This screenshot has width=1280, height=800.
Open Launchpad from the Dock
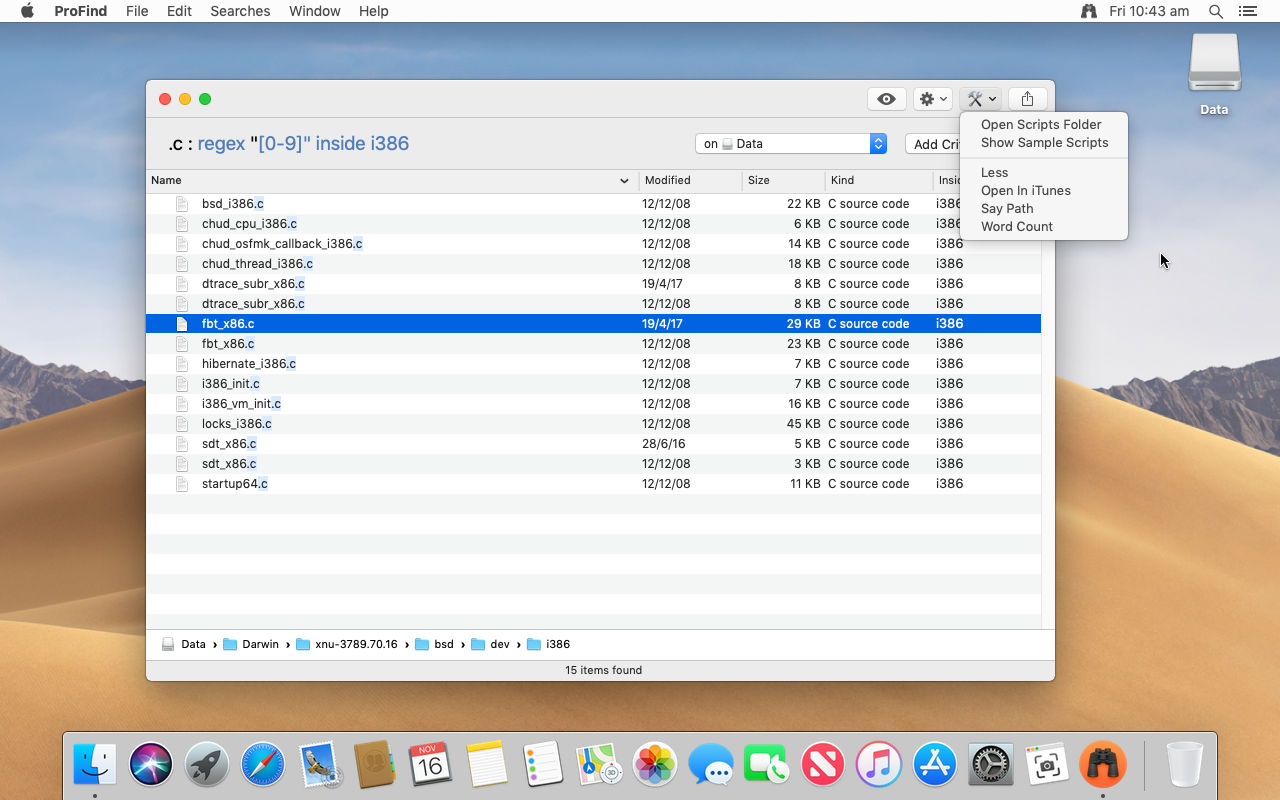(x=207, y=765)
